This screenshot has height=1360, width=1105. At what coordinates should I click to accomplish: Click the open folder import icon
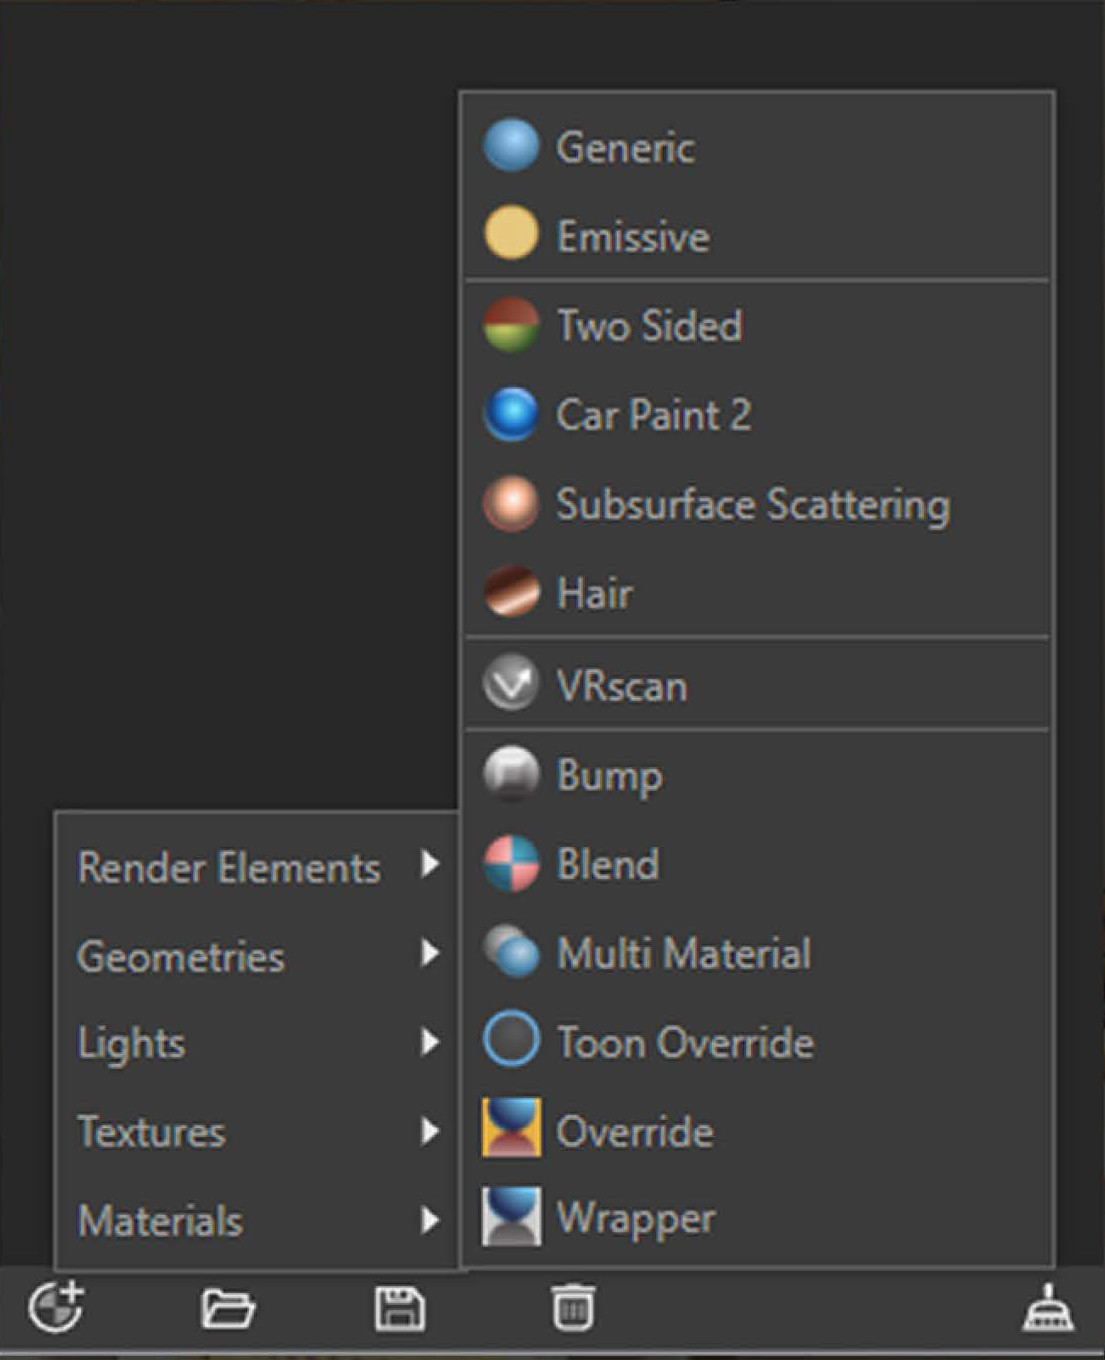[228, 1308]
